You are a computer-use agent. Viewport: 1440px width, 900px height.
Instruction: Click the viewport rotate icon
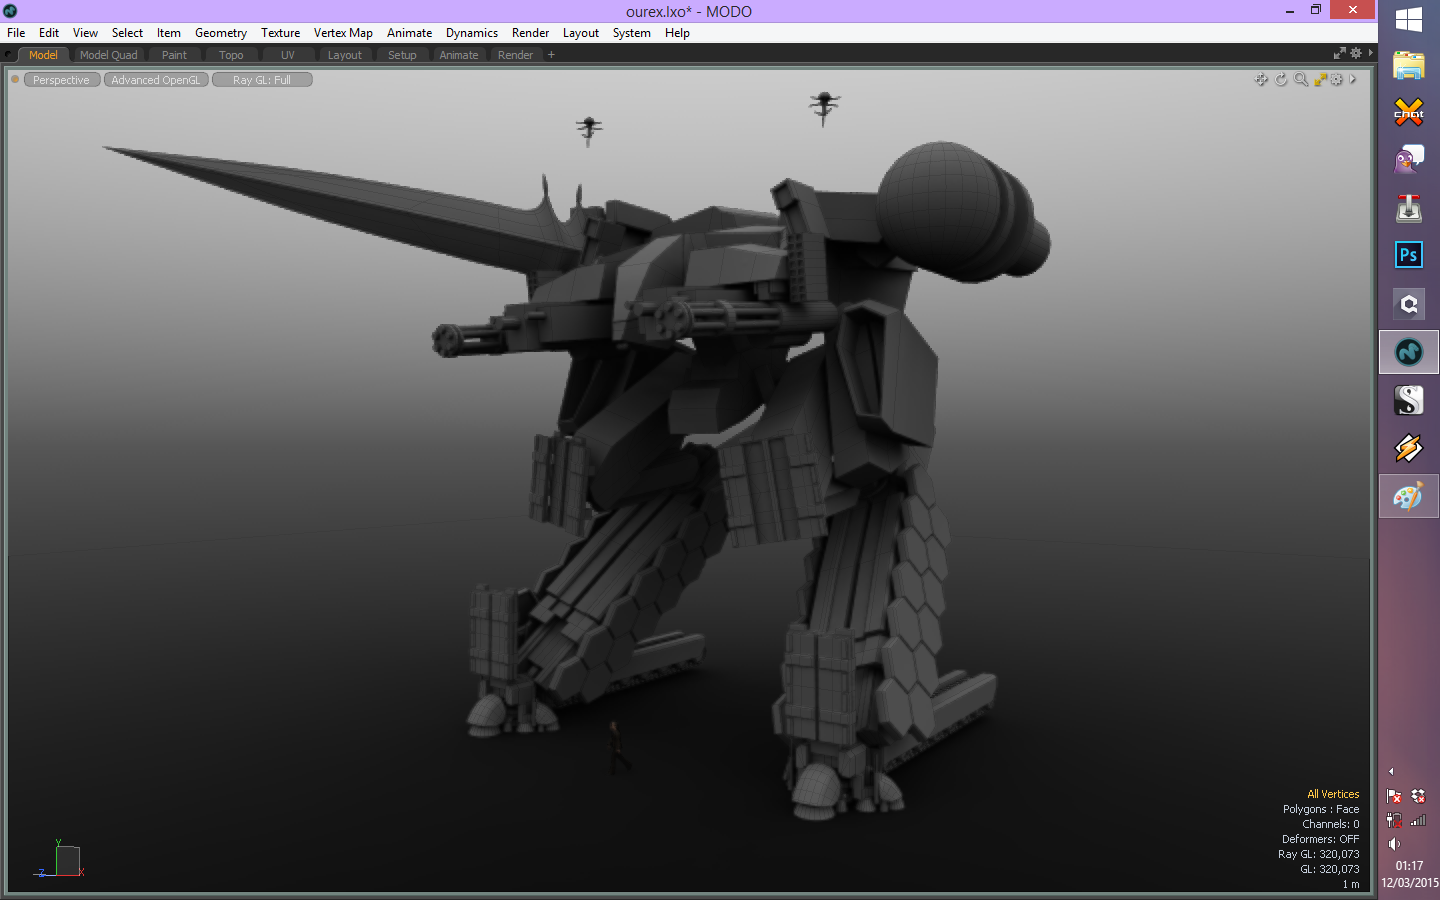click(1281, 80)
